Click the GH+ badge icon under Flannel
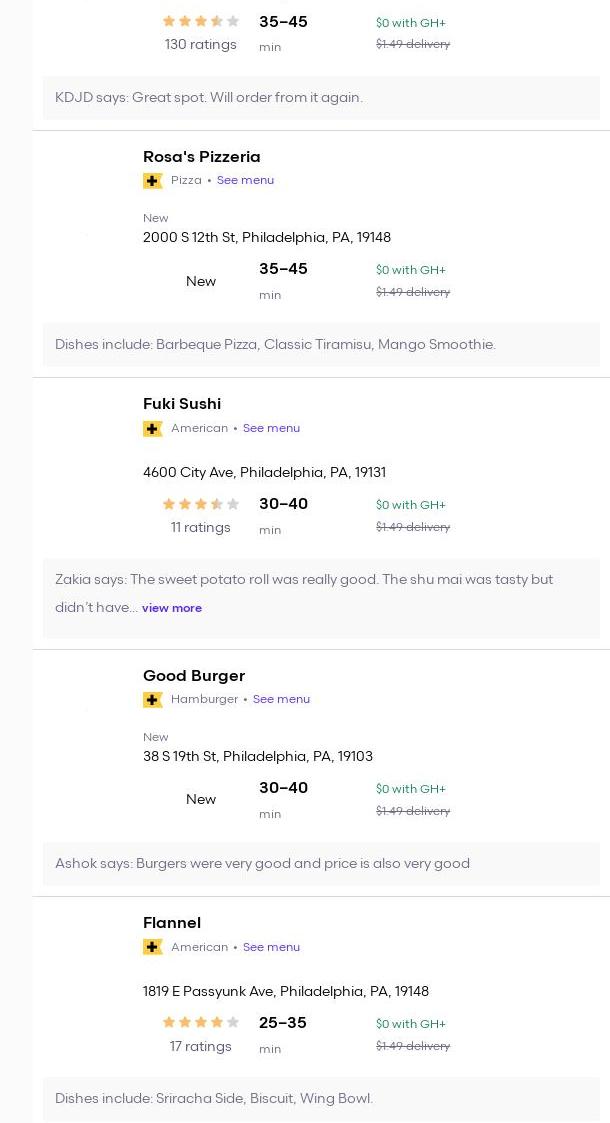Screen dimensions: 610x1123 click(152, 947)
